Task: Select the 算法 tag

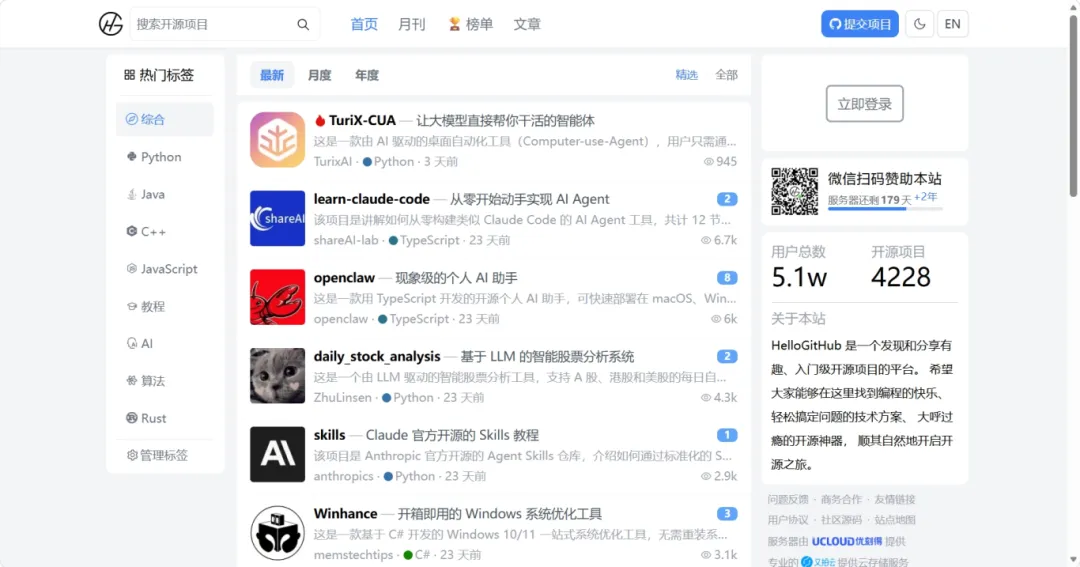Action: coord(165,380)
